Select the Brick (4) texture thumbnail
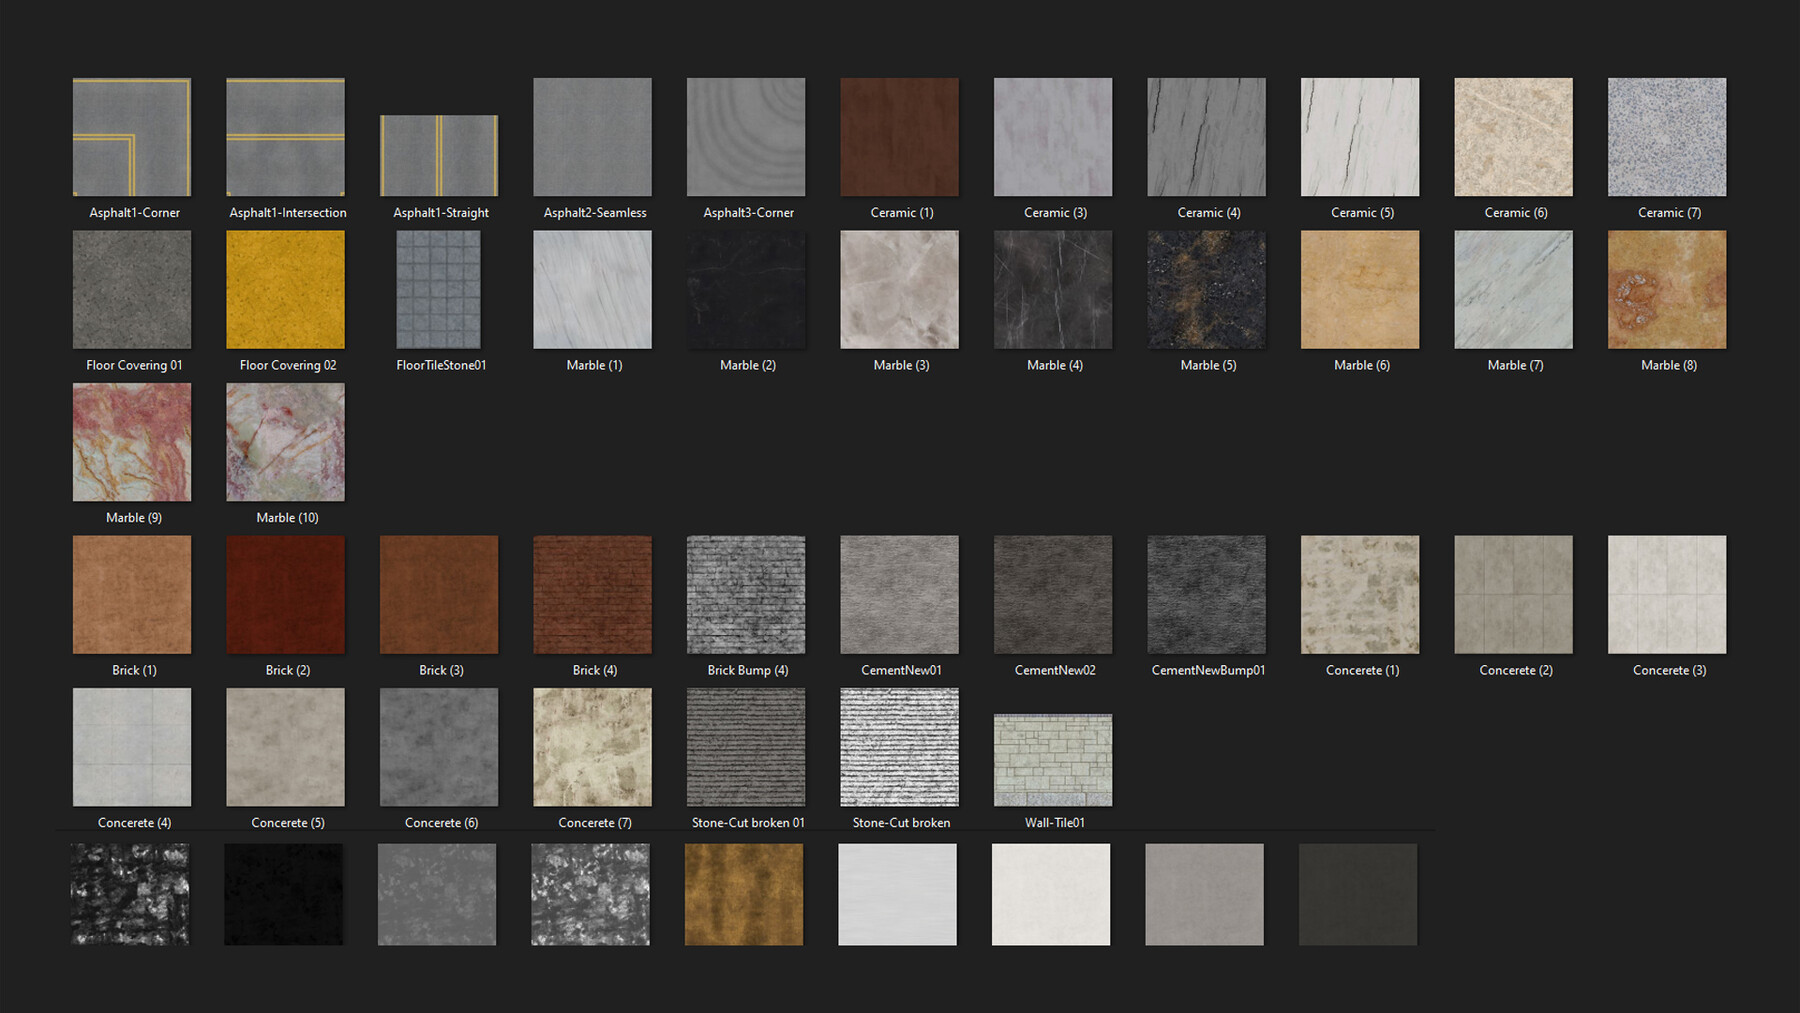This screenshot has width=1800, height=1013. point(593,595)
